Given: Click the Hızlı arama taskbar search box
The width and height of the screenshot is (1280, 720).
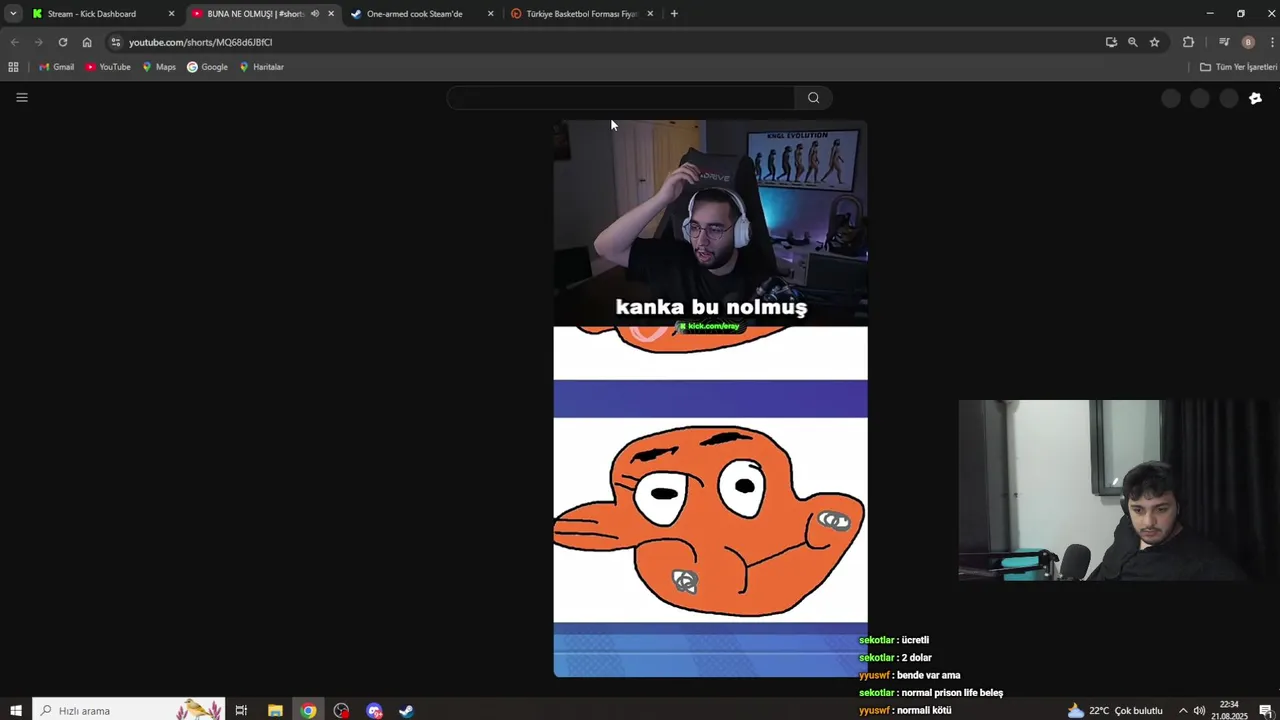Looking at the screenshot, I should pos(129,710).
